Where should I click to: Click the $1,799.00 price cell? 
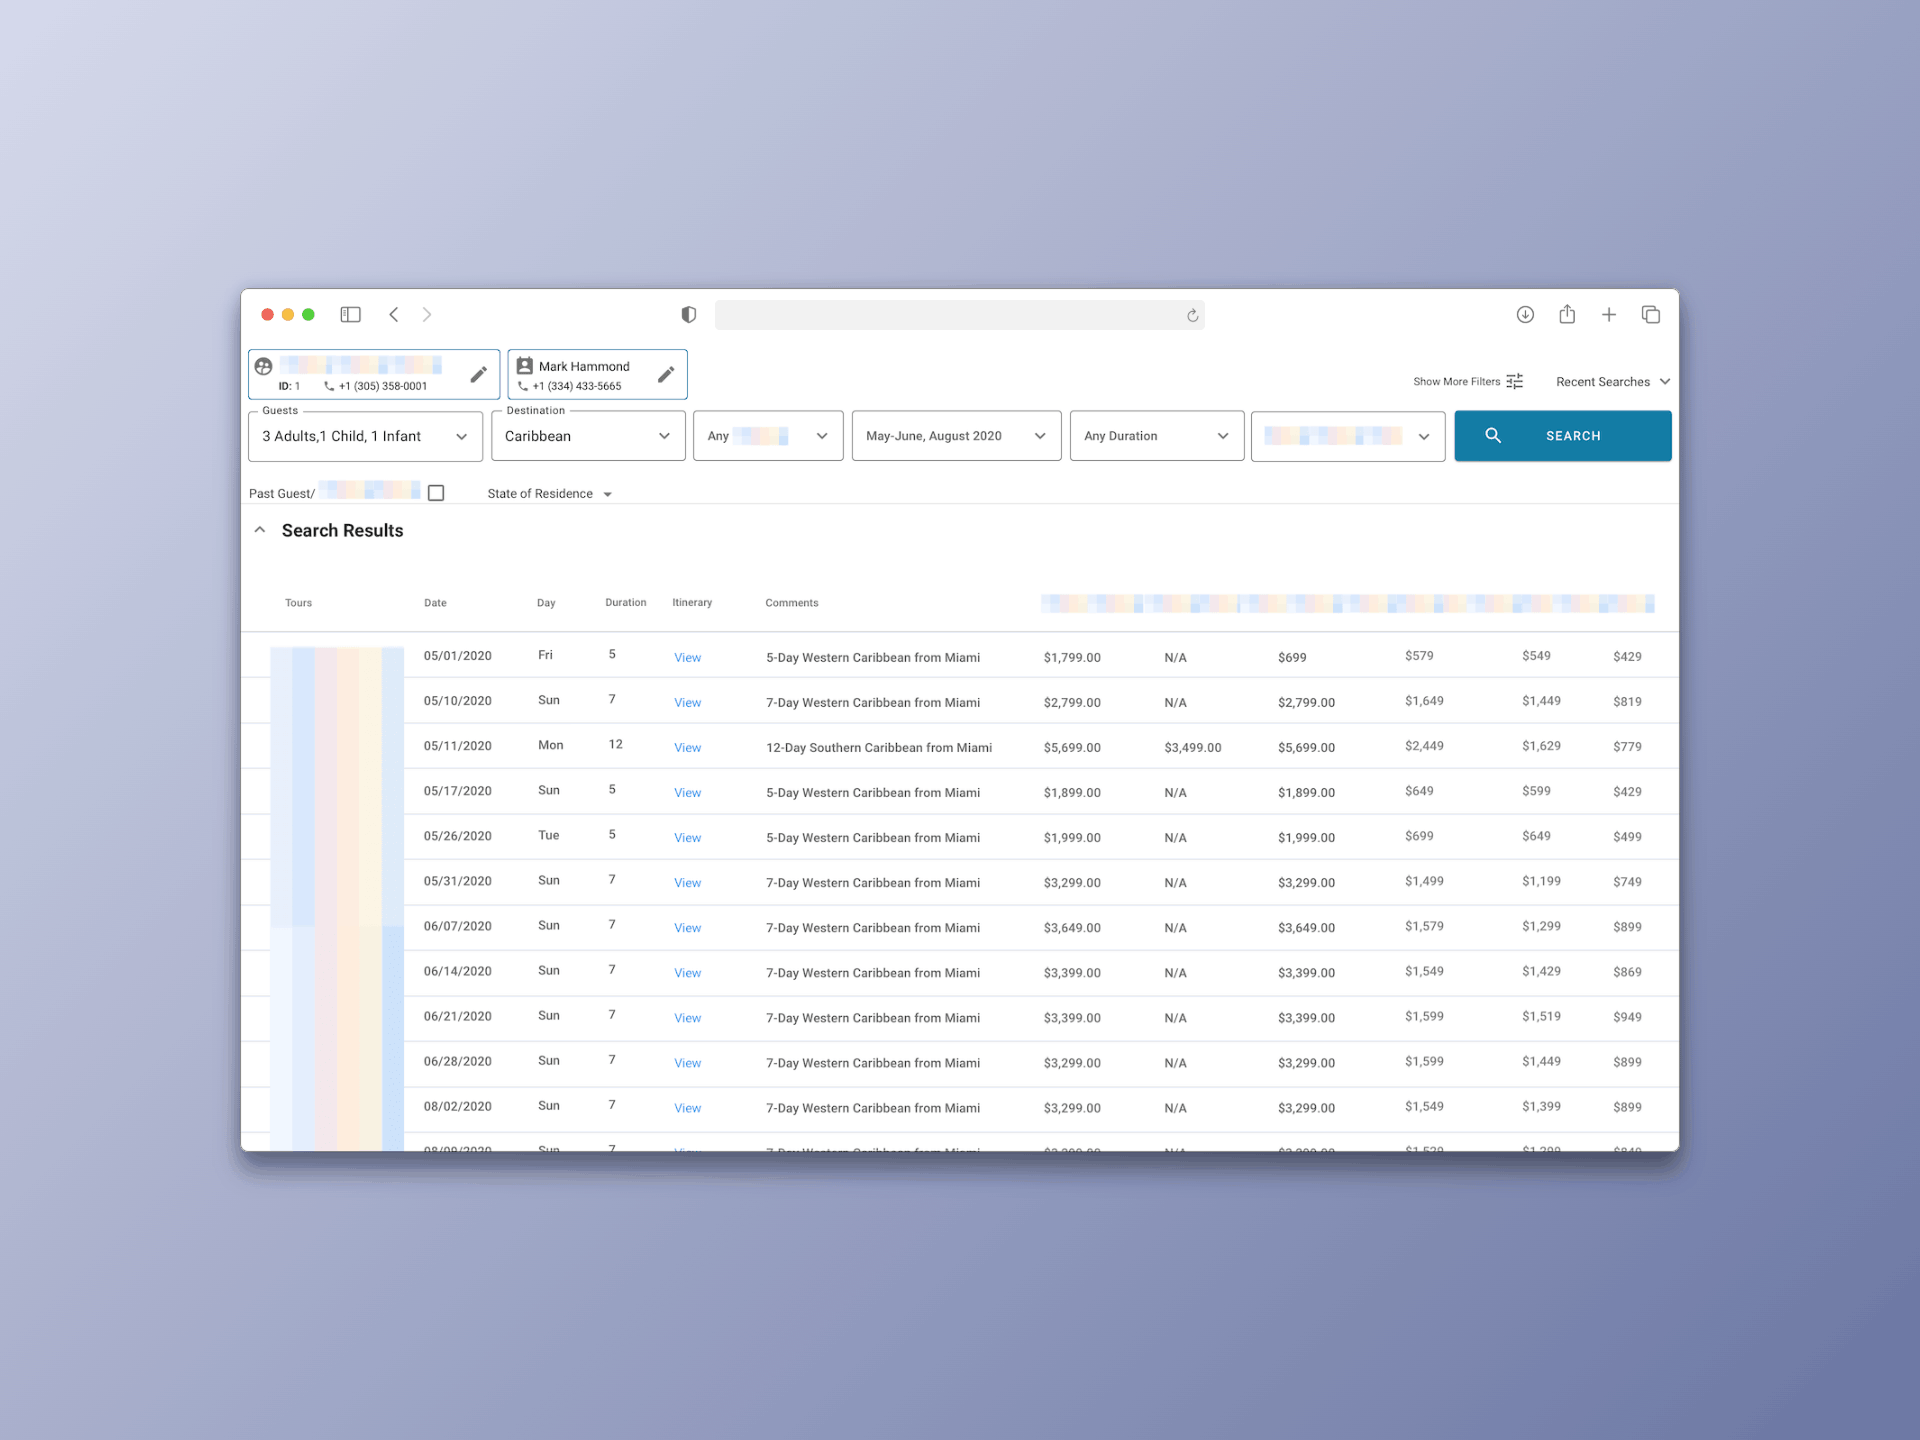click(x=1072, y=658)
